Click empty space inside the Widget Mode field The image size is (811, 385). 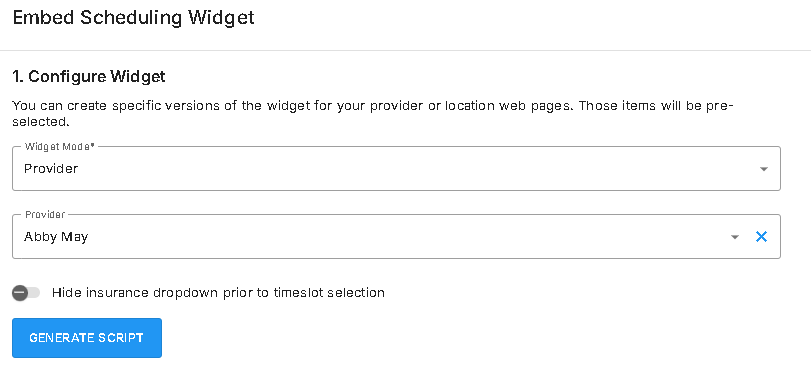pyautogui.click(x=414, y=169)
